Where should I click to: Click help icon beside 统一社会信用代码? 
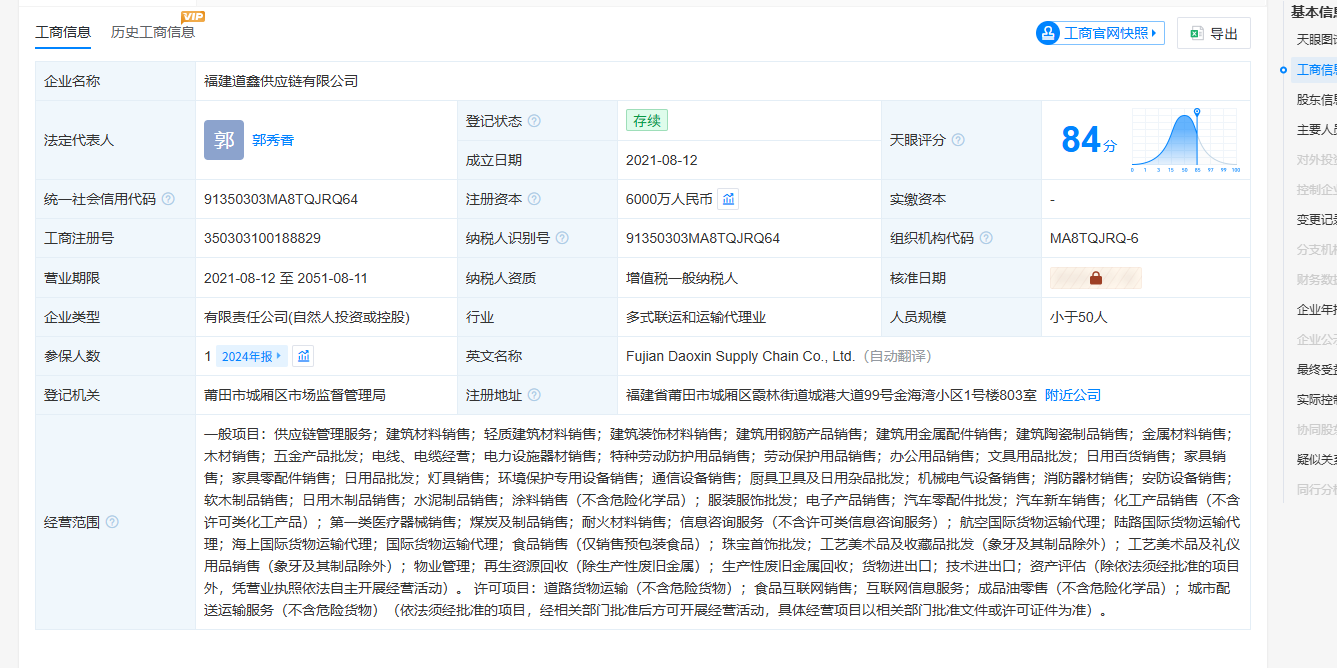pos(168,199)
